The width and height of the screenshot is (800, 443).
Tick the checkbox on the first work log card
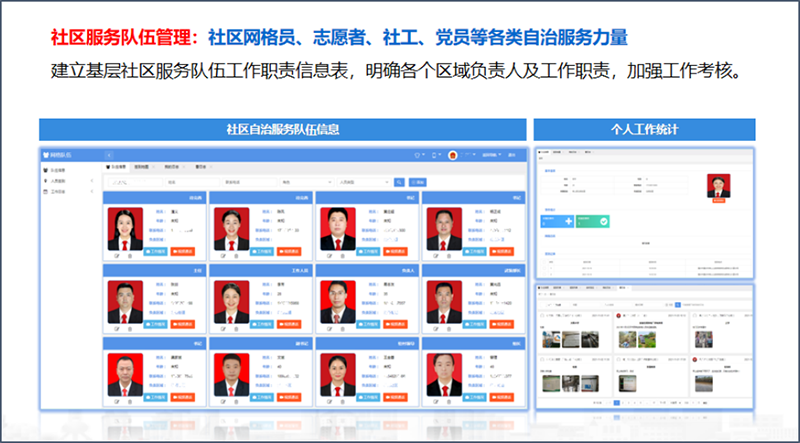[x=542, y=315]
